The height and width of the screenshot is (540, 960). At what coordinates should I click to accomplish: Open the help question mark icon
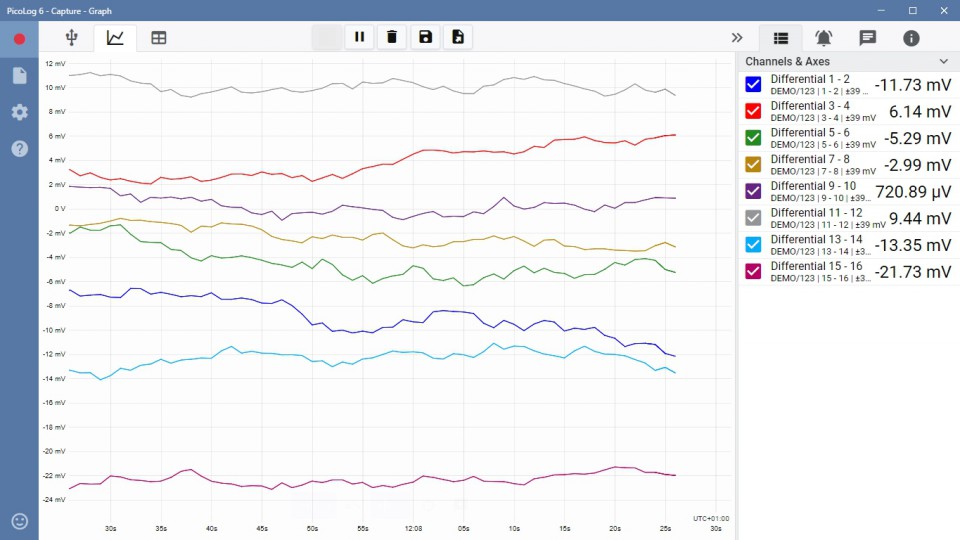(x=19, y=149)
